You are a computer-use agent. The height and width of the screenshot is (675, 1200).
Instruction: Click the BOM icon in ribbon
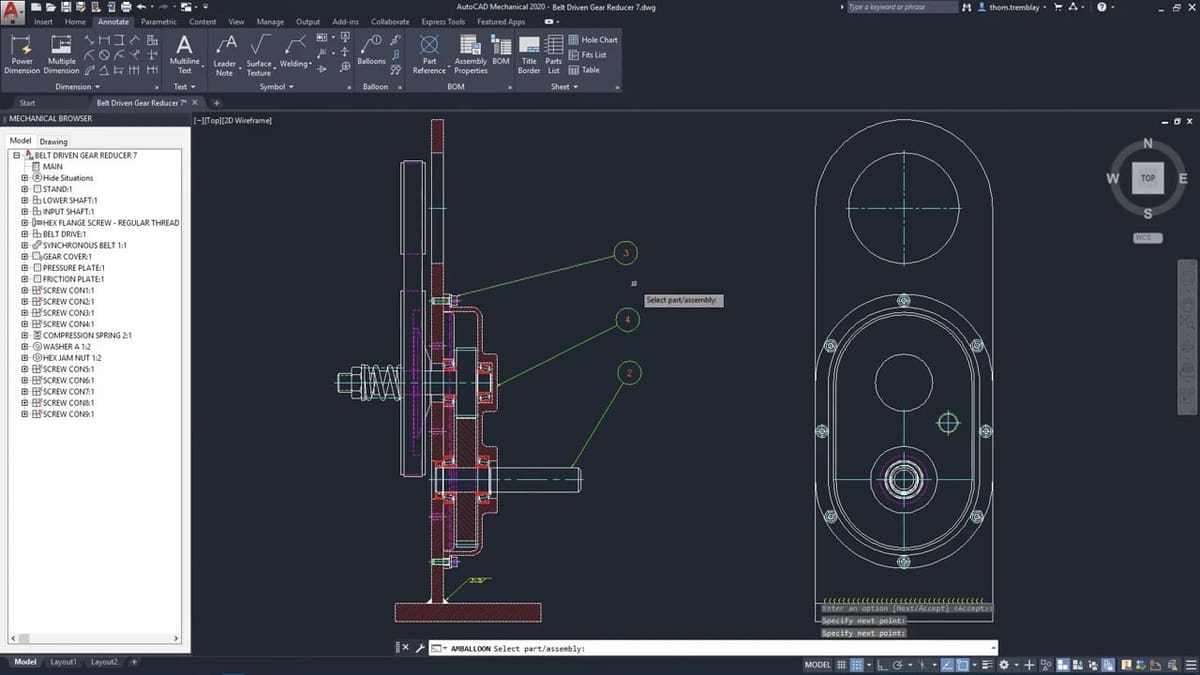(501, 50)
